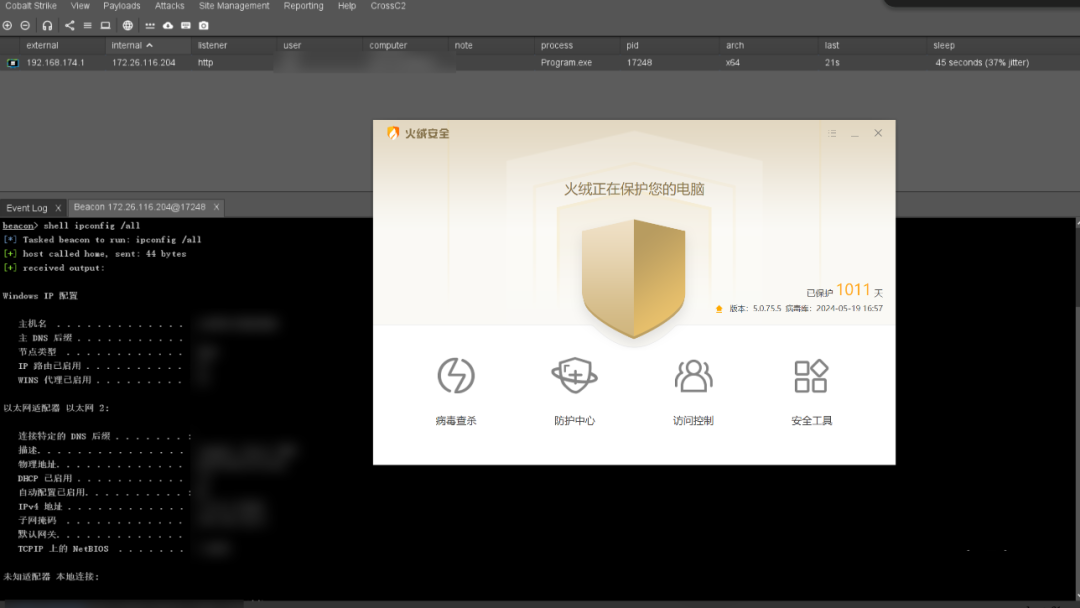The height and width of the screenshot is (608, 1080).
Task: Click the 1011 protected days number
Action: coord(853,290)
